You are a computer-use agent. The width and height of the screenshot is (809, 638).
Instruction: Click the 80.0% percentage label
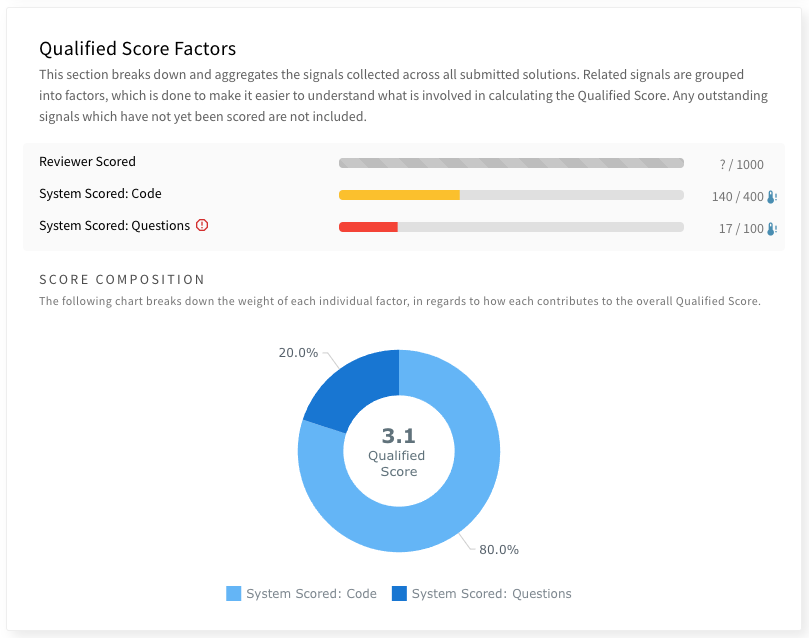497,549
